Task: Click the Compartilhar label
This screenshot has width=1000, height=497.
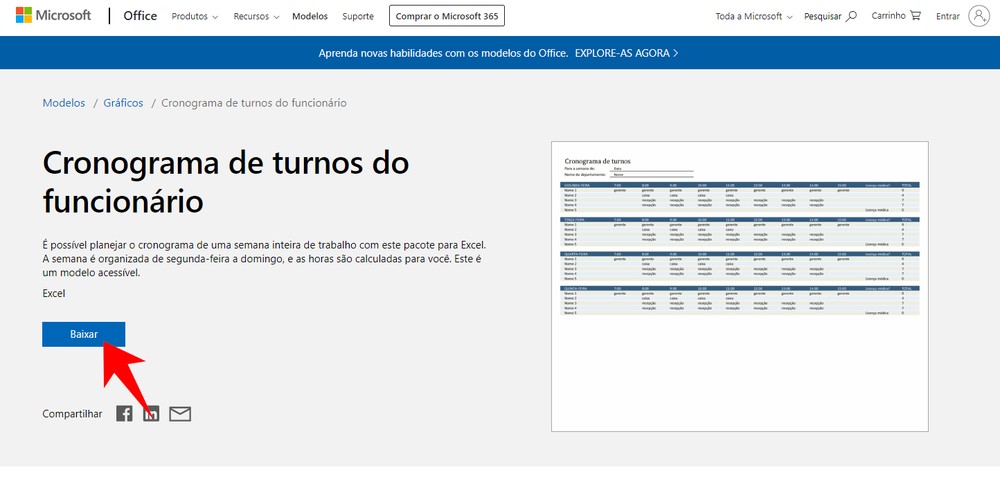Action: (72, 414)
